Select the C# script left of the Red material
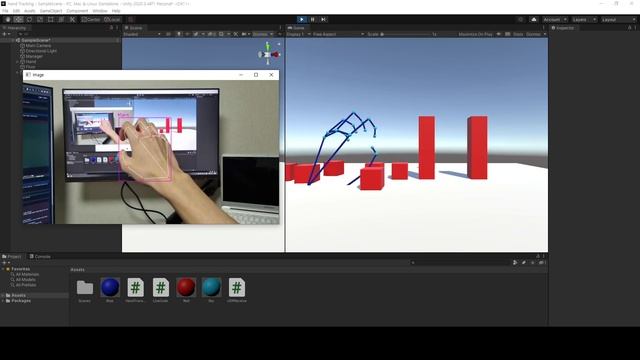The height and width of the screenshot is (360, 640). (x=160, y=290)
